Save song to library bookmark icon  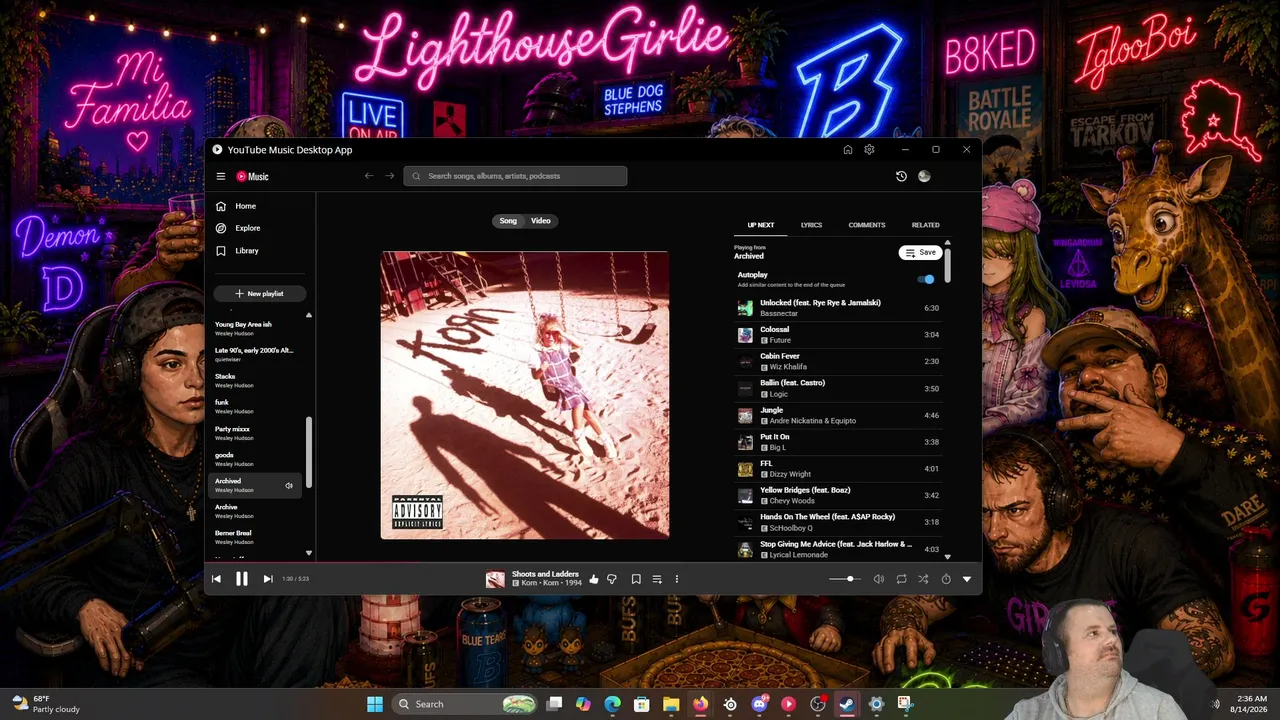click(635, 579)
